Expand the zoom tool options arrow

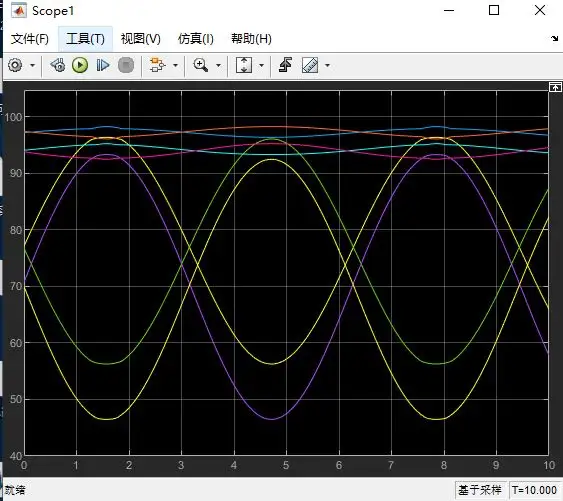pyautogui.click(x=218, y=65)
